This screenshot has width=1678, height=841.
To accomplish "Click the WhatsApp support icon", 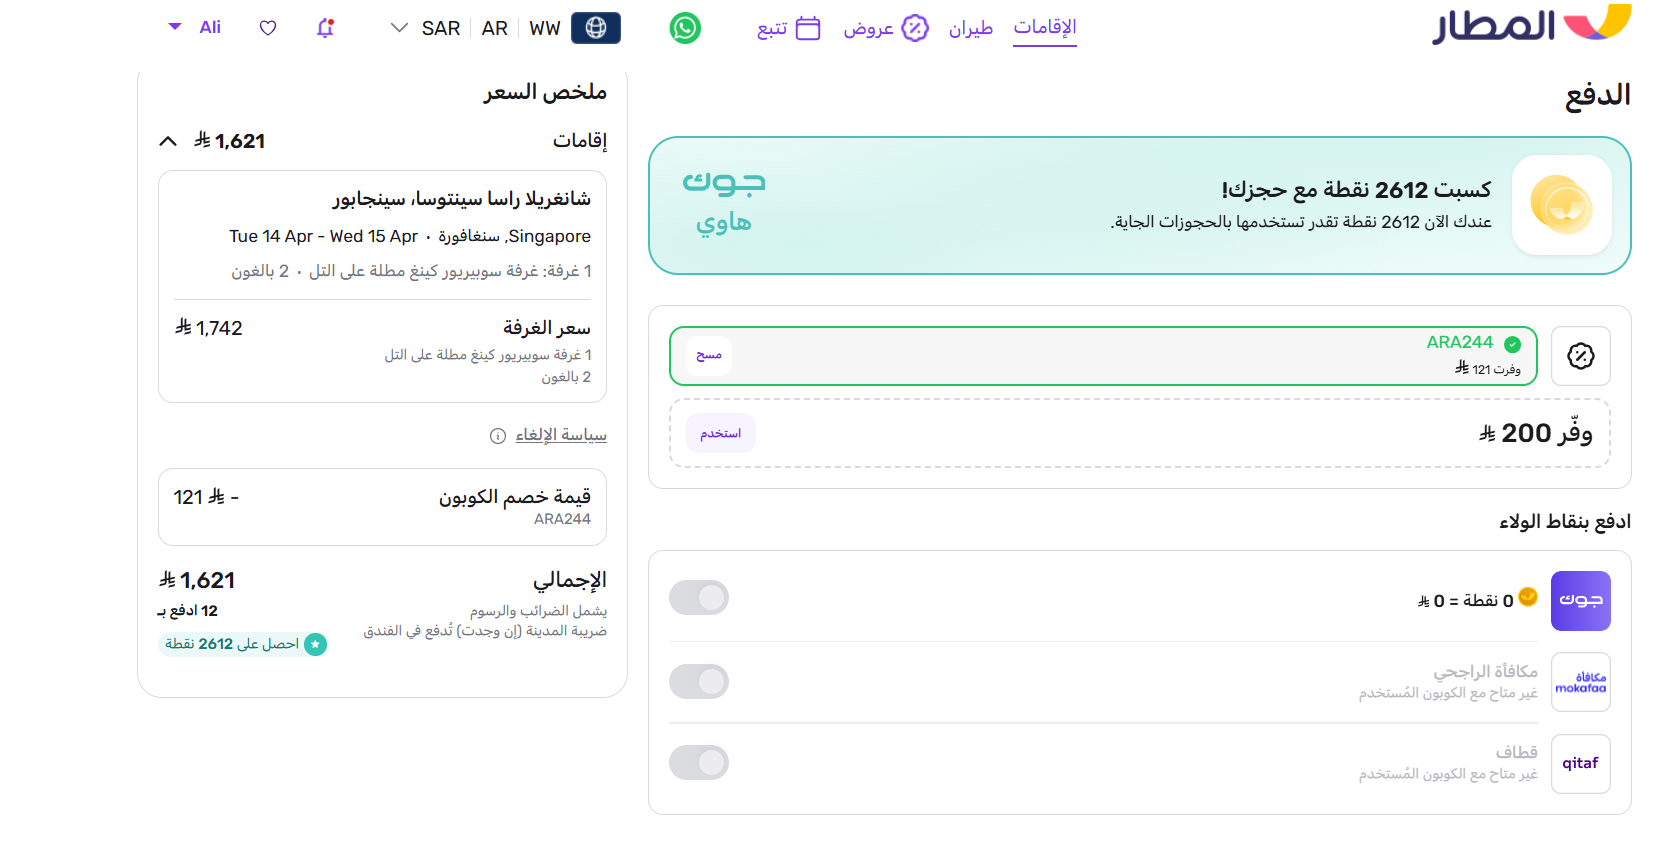I will click(x=685, y=27).
